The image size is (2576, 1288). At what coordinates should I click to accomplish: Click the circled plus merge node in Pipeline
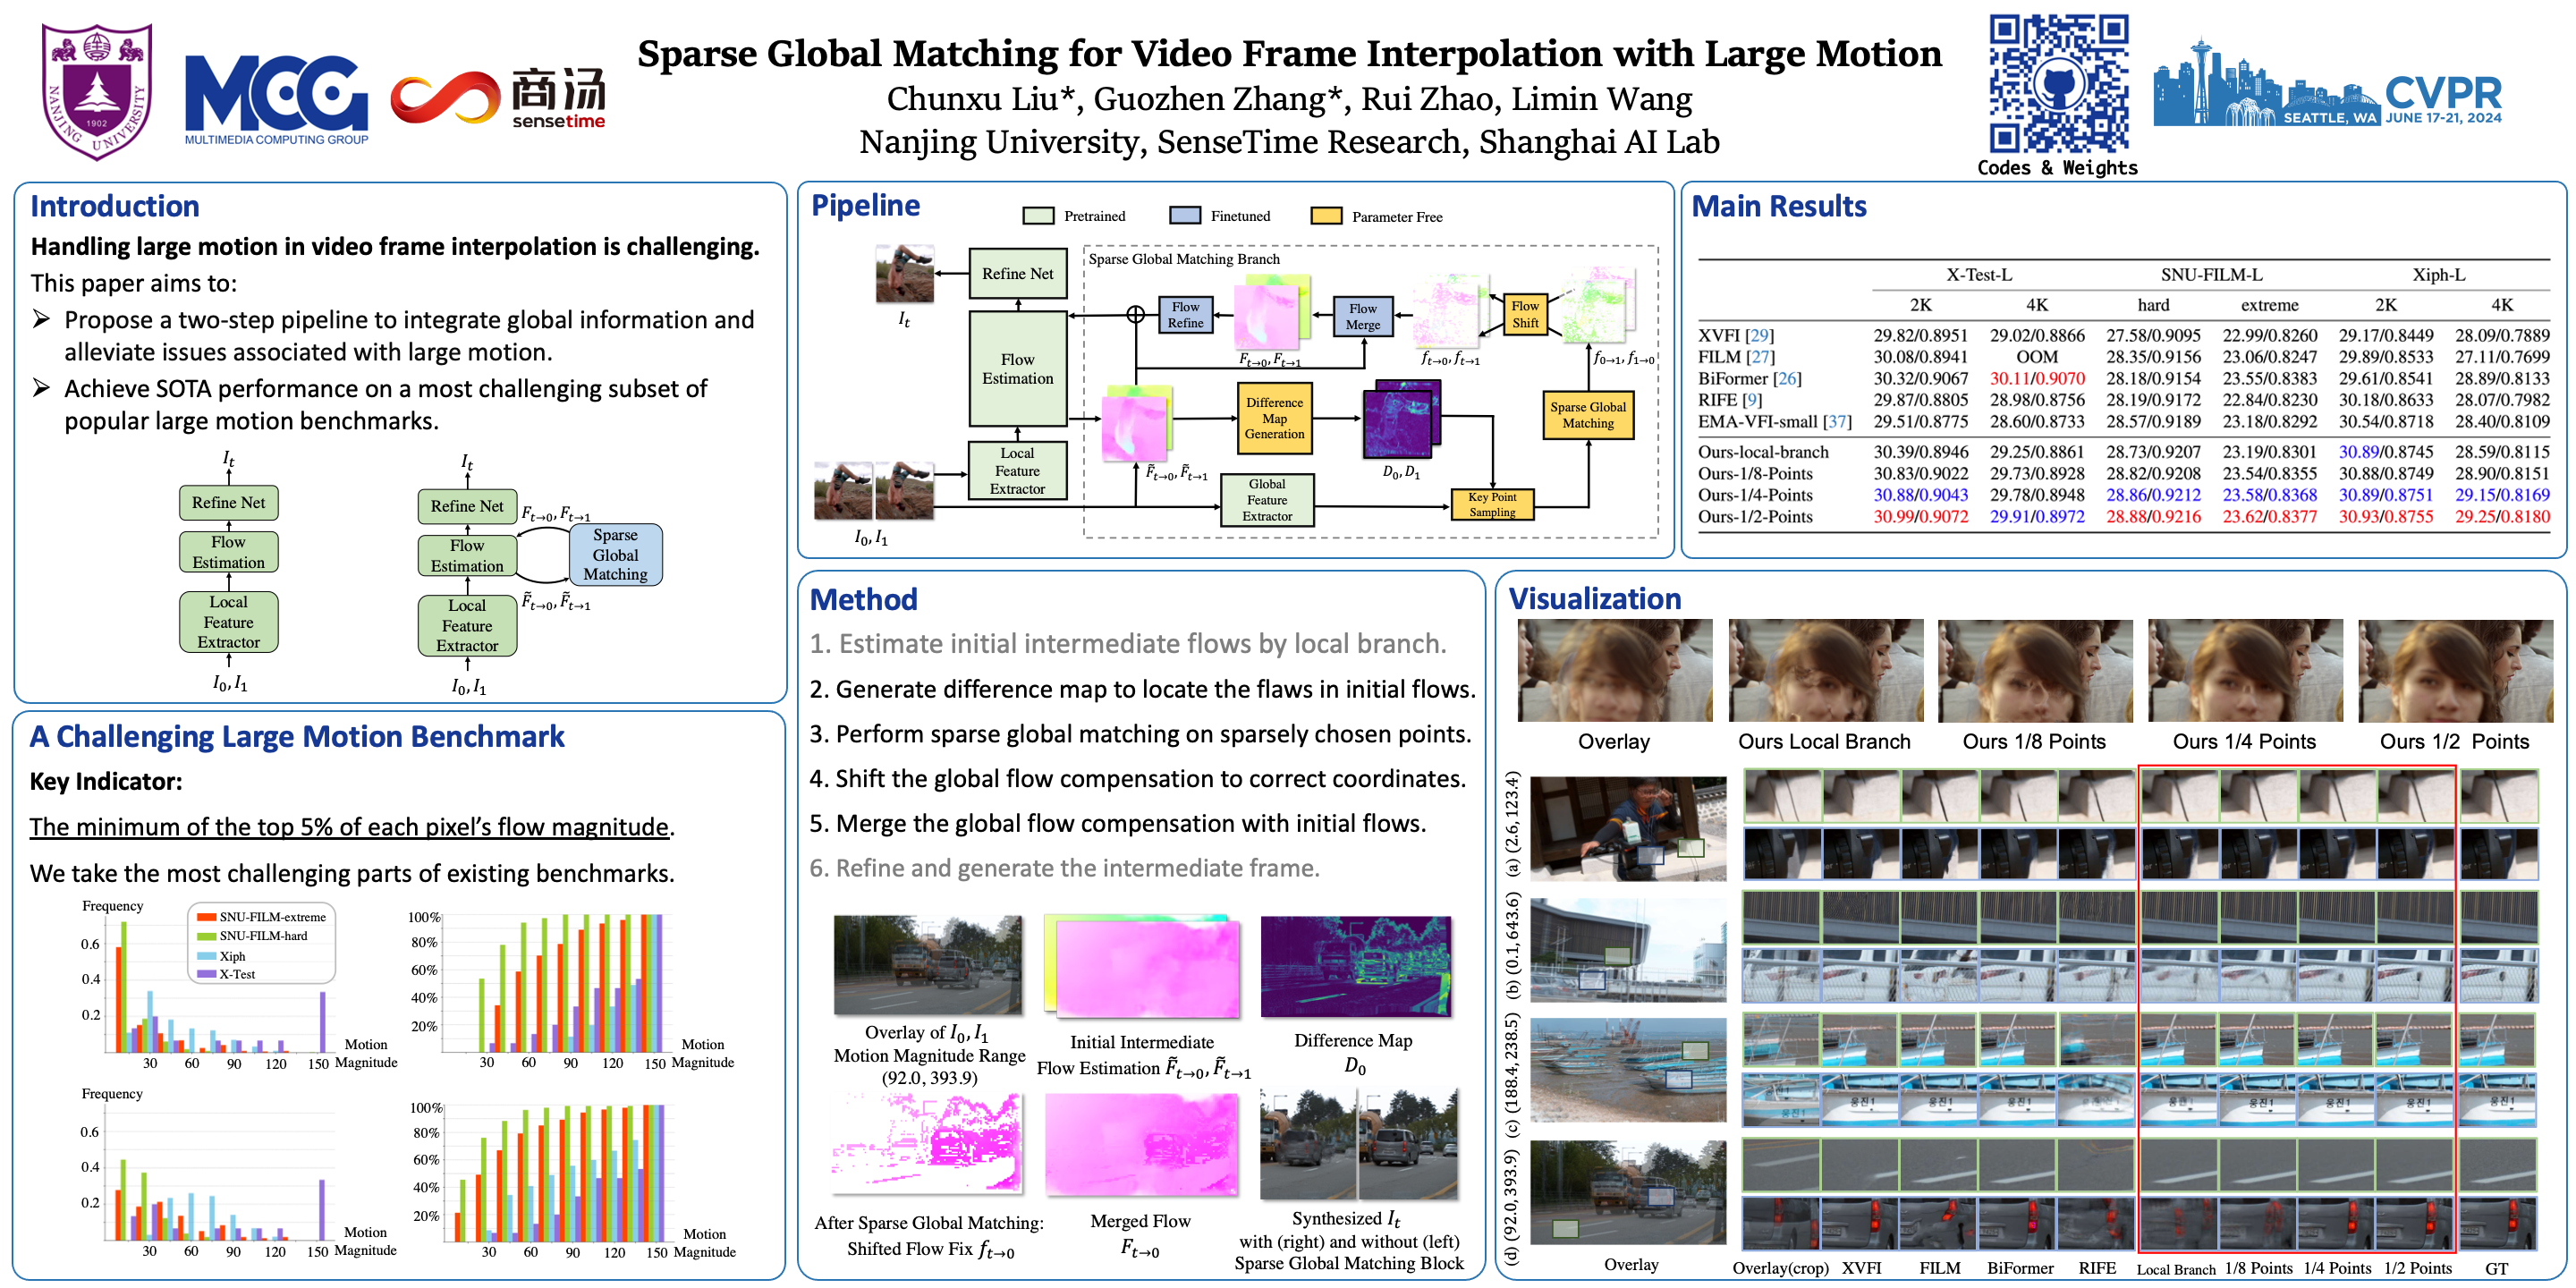coord(1135,315)
